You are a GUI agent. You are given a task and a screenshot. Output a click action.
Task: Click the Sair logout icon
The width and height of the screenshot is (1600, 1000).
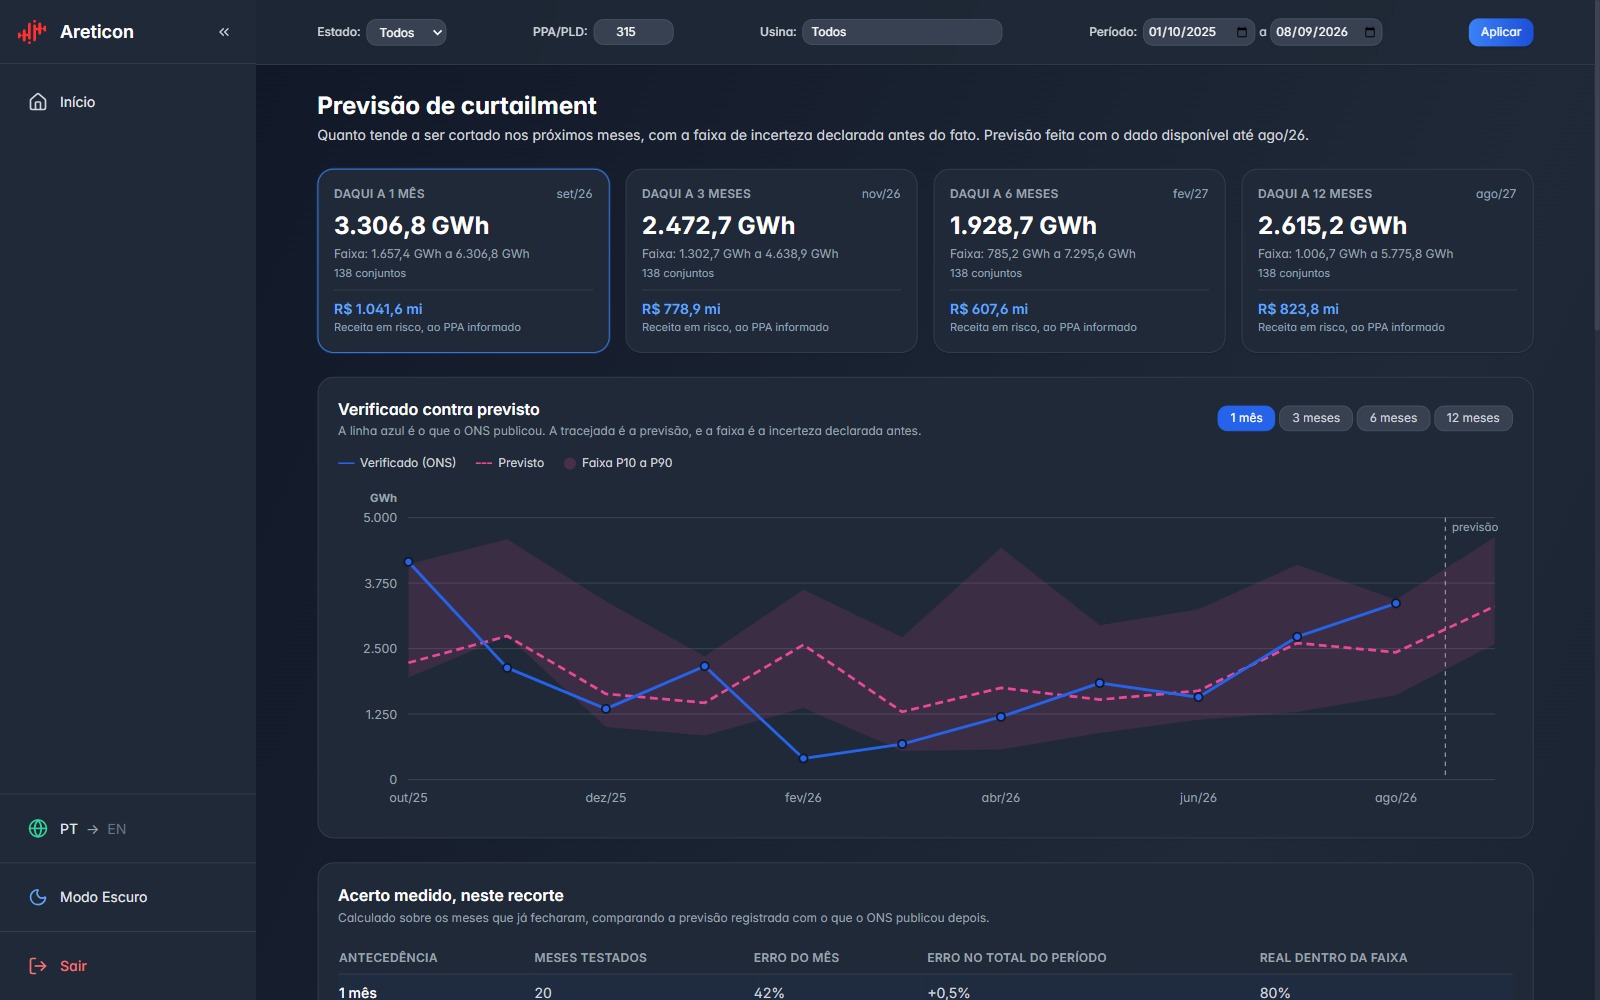click(x=38, y=966)
